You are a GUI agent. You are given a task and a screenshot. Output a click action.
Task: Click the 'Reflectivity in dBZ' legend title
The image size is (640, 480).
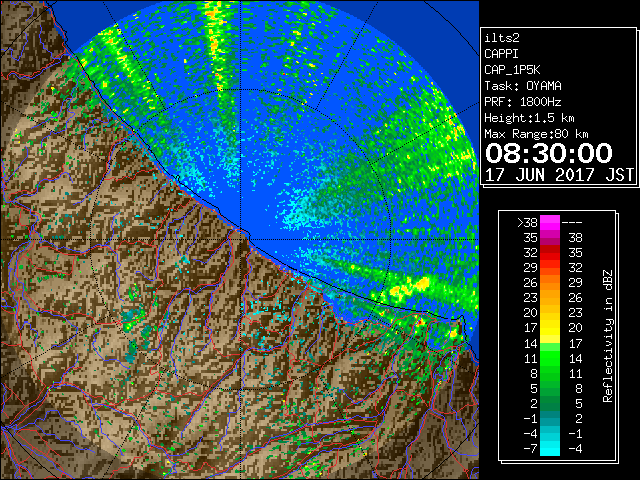[608, 336]
